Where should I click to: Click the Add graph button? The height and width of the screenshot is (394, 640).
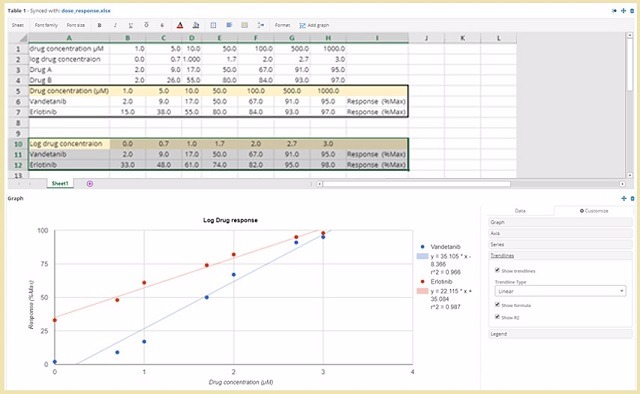pyautogui.click(x=314, y=25)
